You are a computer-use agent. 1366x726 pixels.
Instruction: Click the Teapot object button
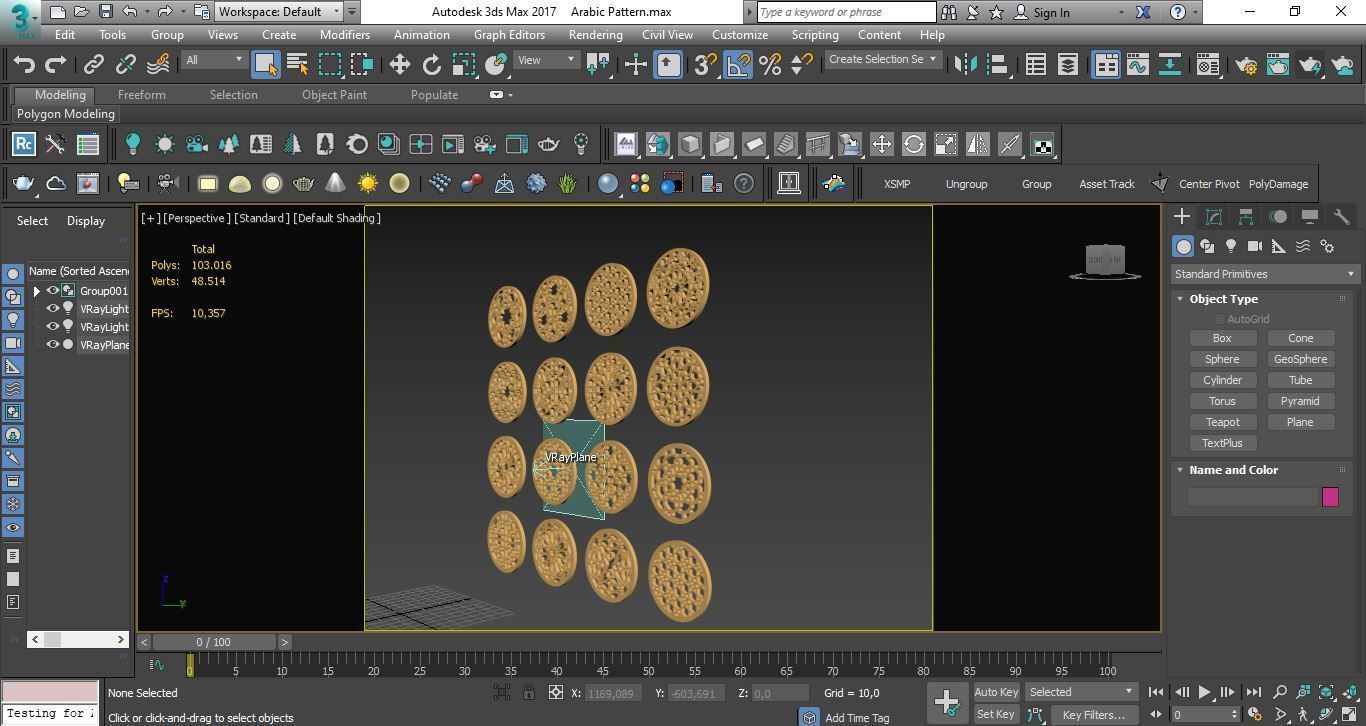(1222, 422)
